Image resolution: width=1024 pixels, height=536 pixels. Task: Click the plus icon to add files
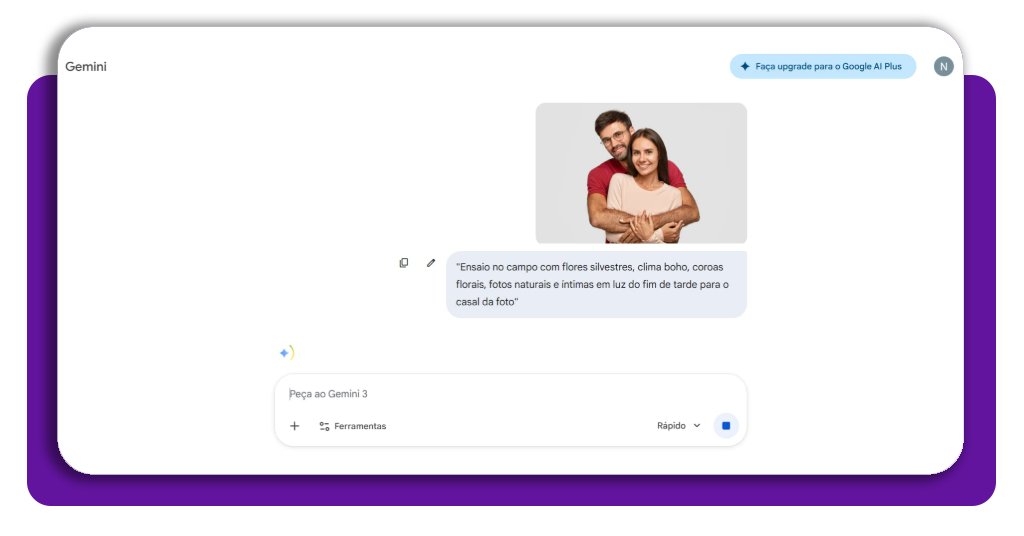pos(294,426)
